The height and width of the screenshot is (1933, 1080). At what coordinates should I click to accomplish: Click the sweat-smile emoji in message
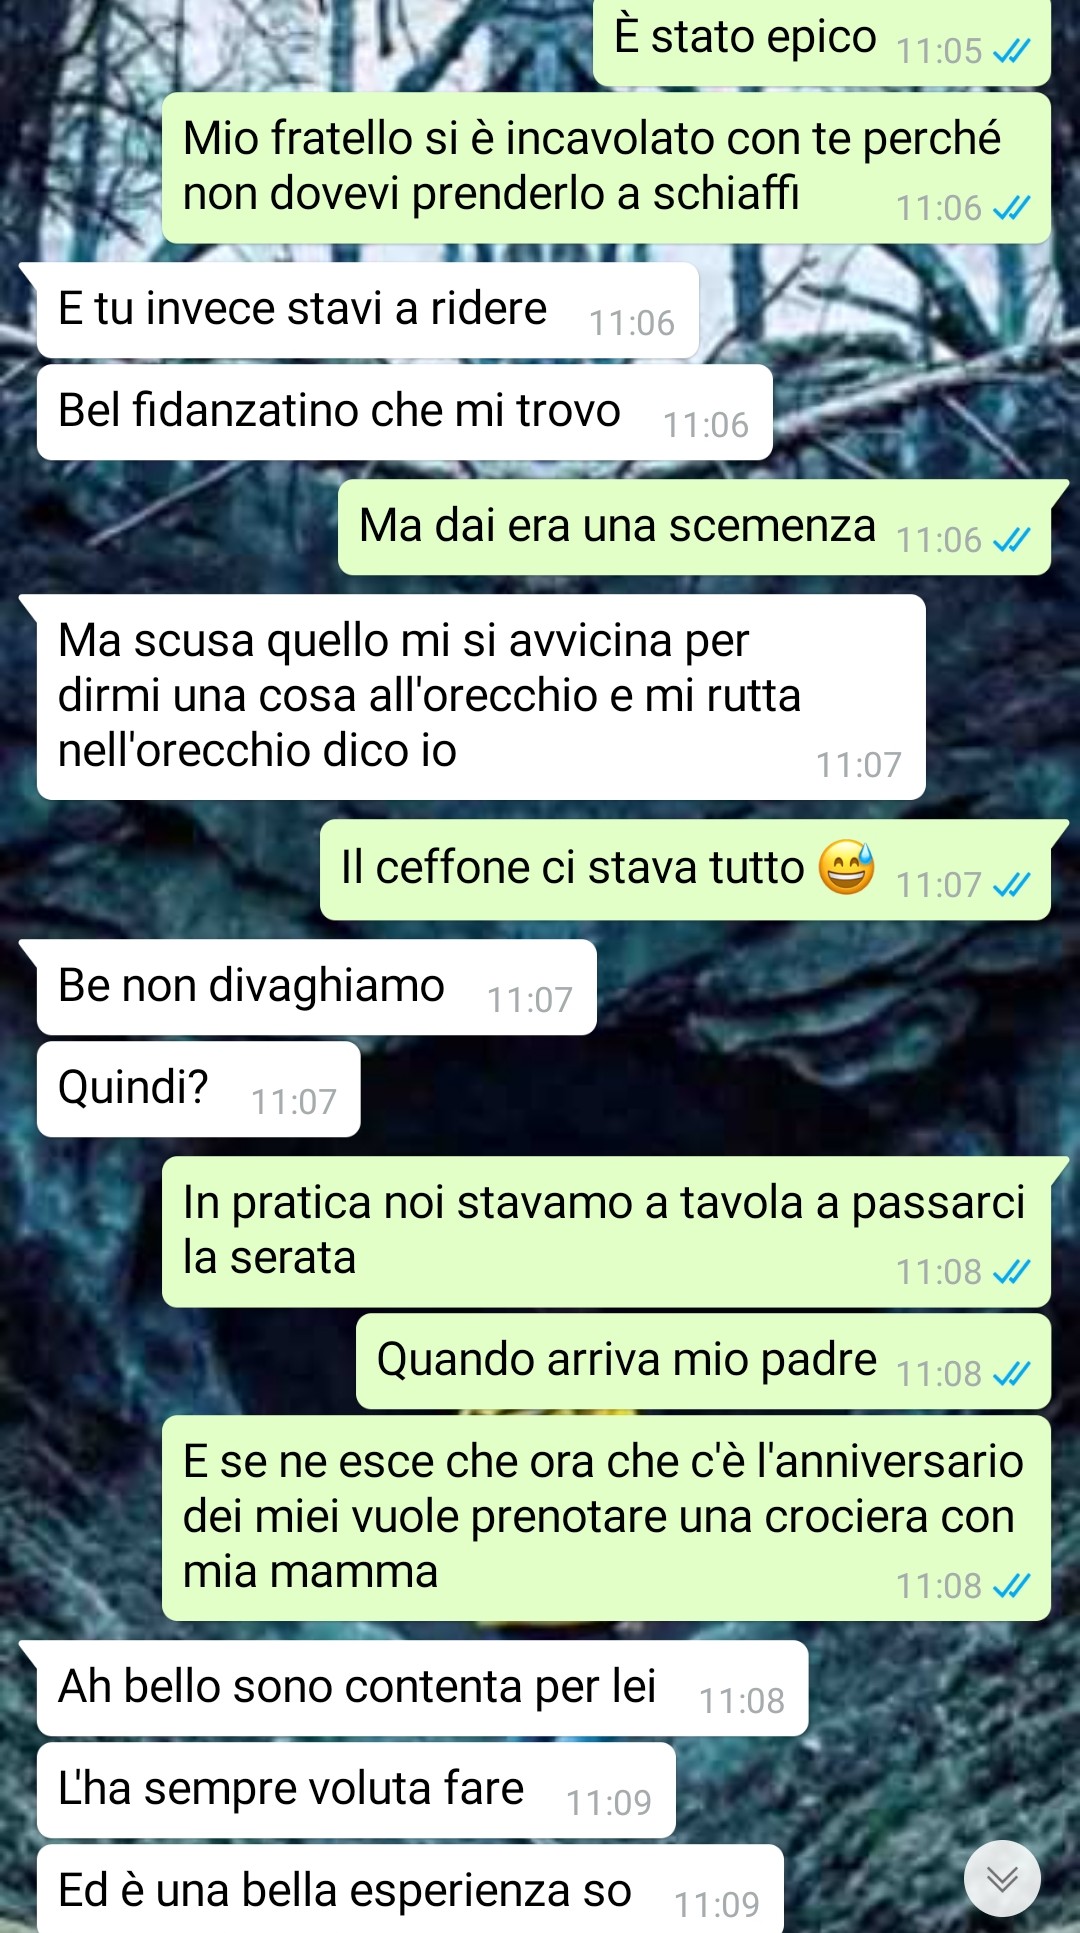(847, 866)
